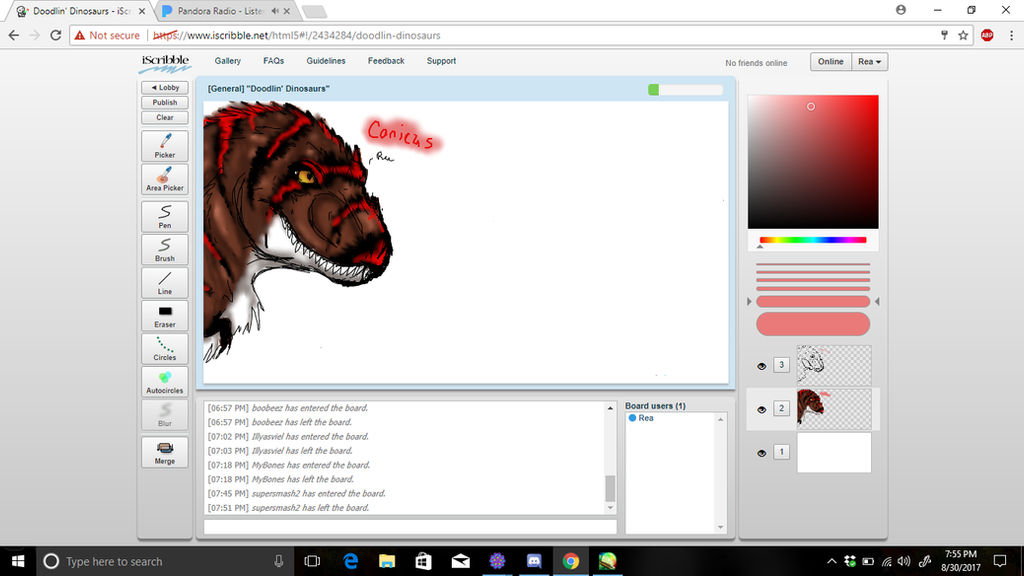
Task: Open the Support page
Action: click(x=441, y=61)
